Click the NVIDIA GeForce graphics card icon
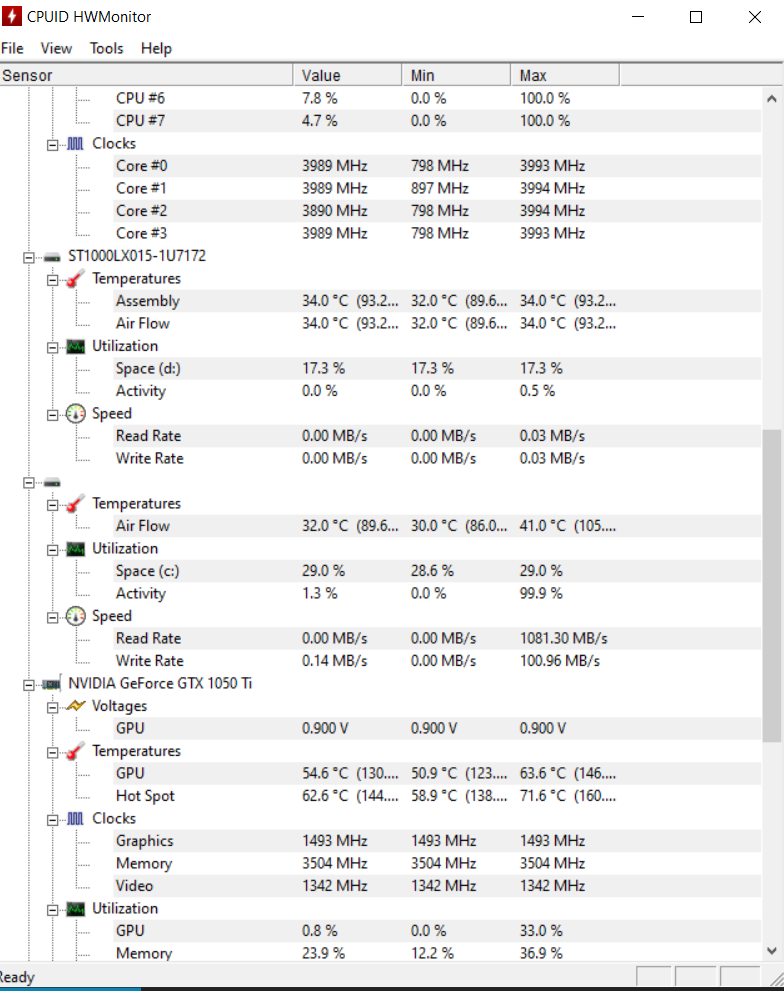Viewport: 784px width, 991px height. (x=52, y=684)
